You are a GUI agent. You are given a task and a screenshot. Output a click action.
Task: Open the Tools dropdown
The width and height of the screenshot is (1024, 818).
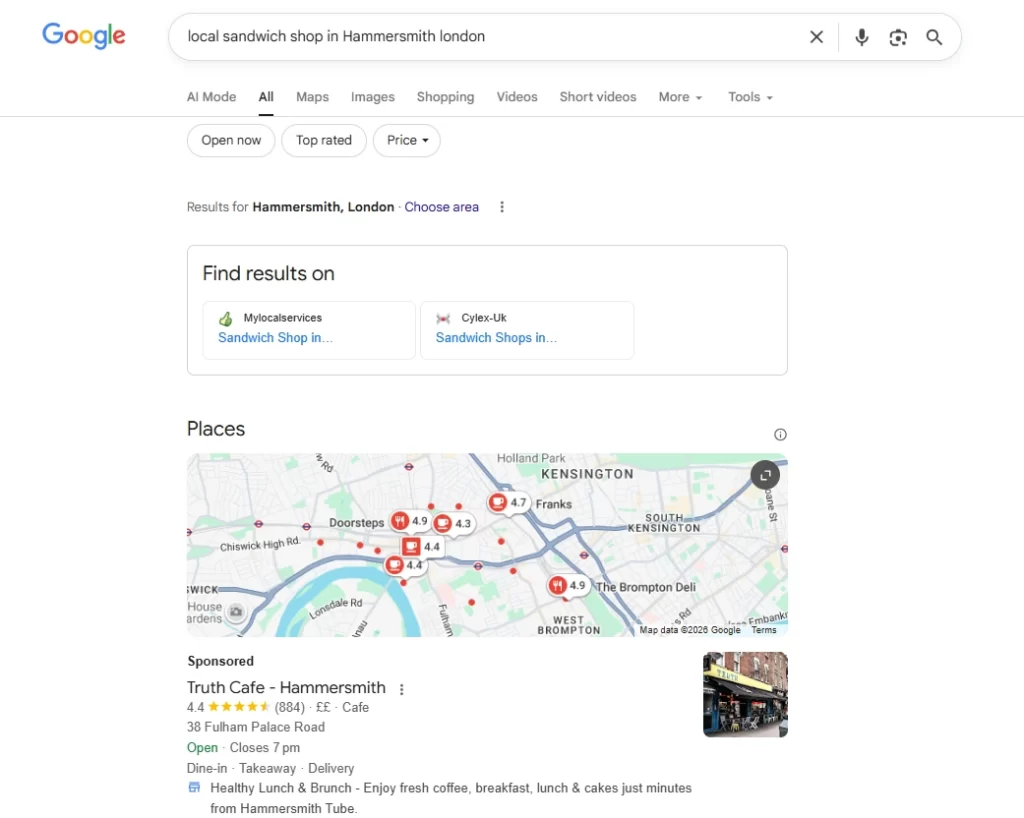750,97
